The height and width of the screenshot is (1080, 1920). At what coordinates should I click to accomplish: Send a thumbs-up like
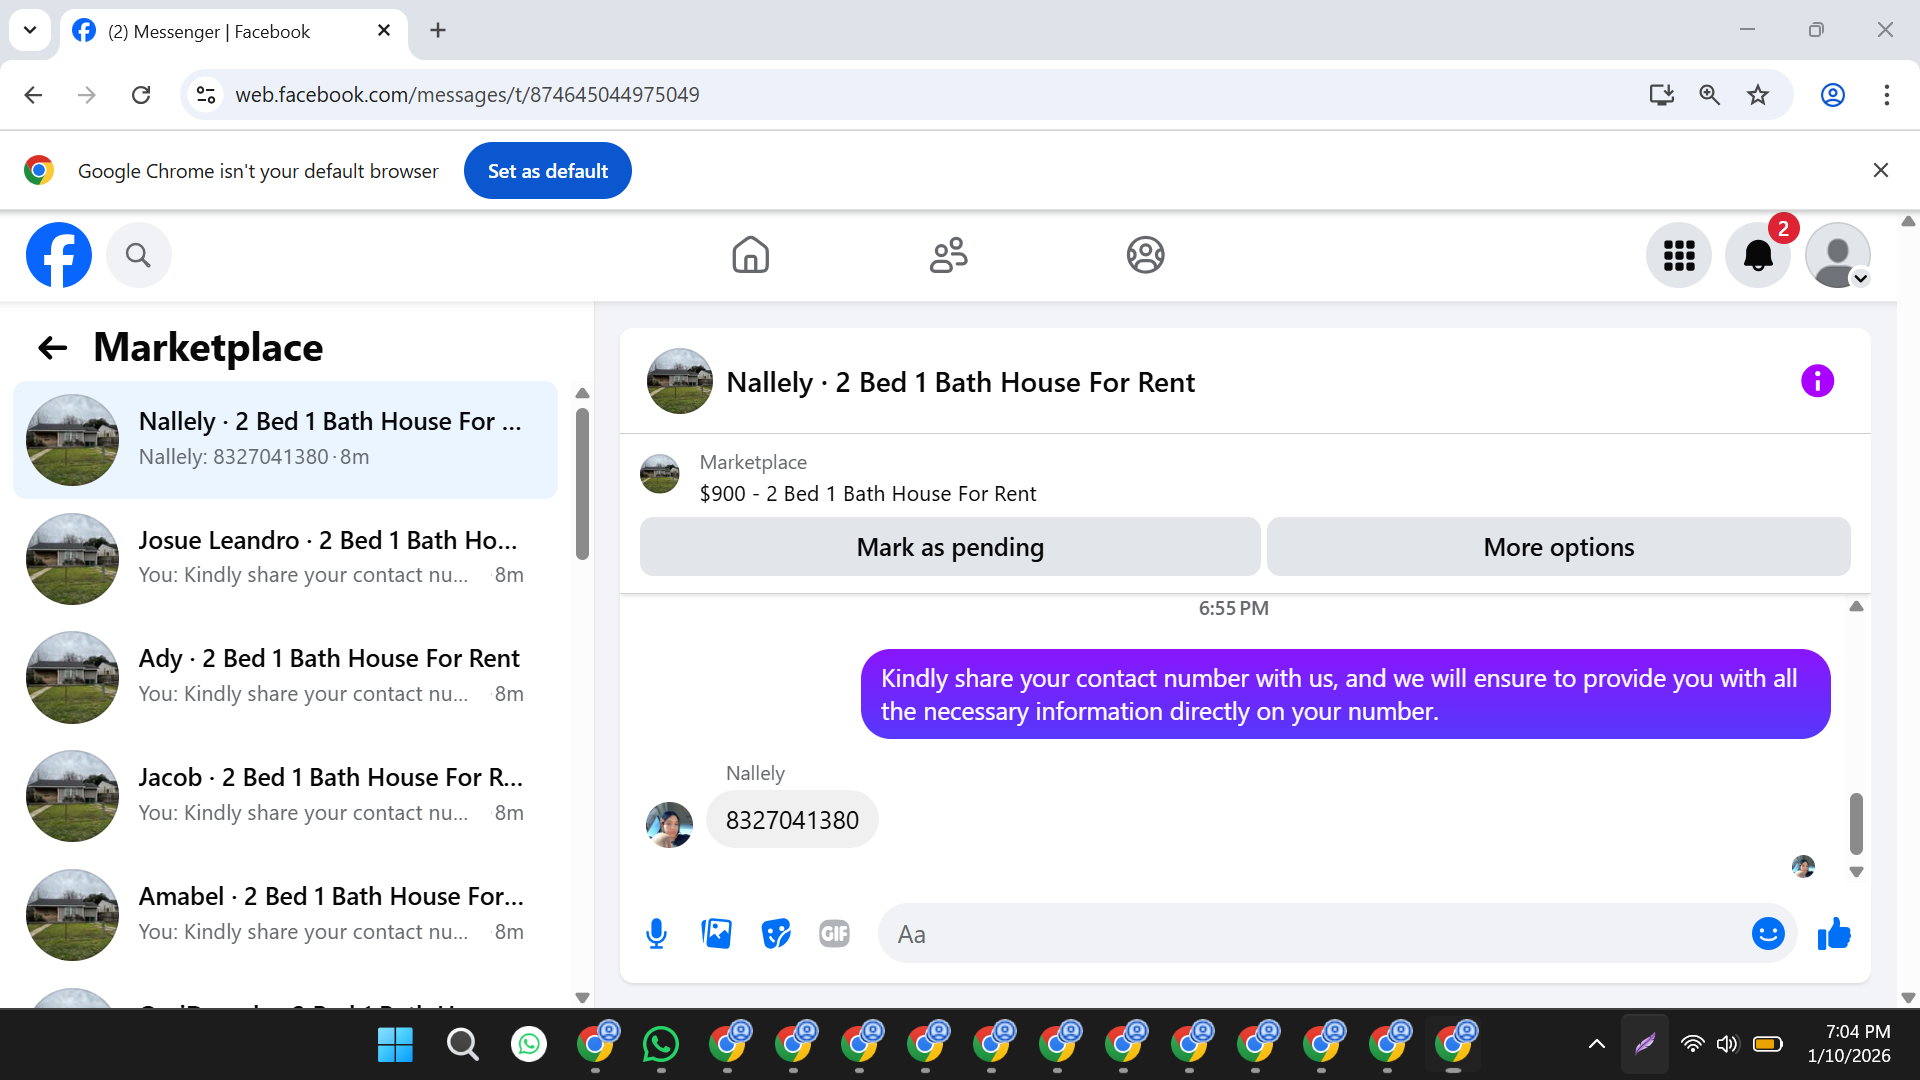[1834, 934]
